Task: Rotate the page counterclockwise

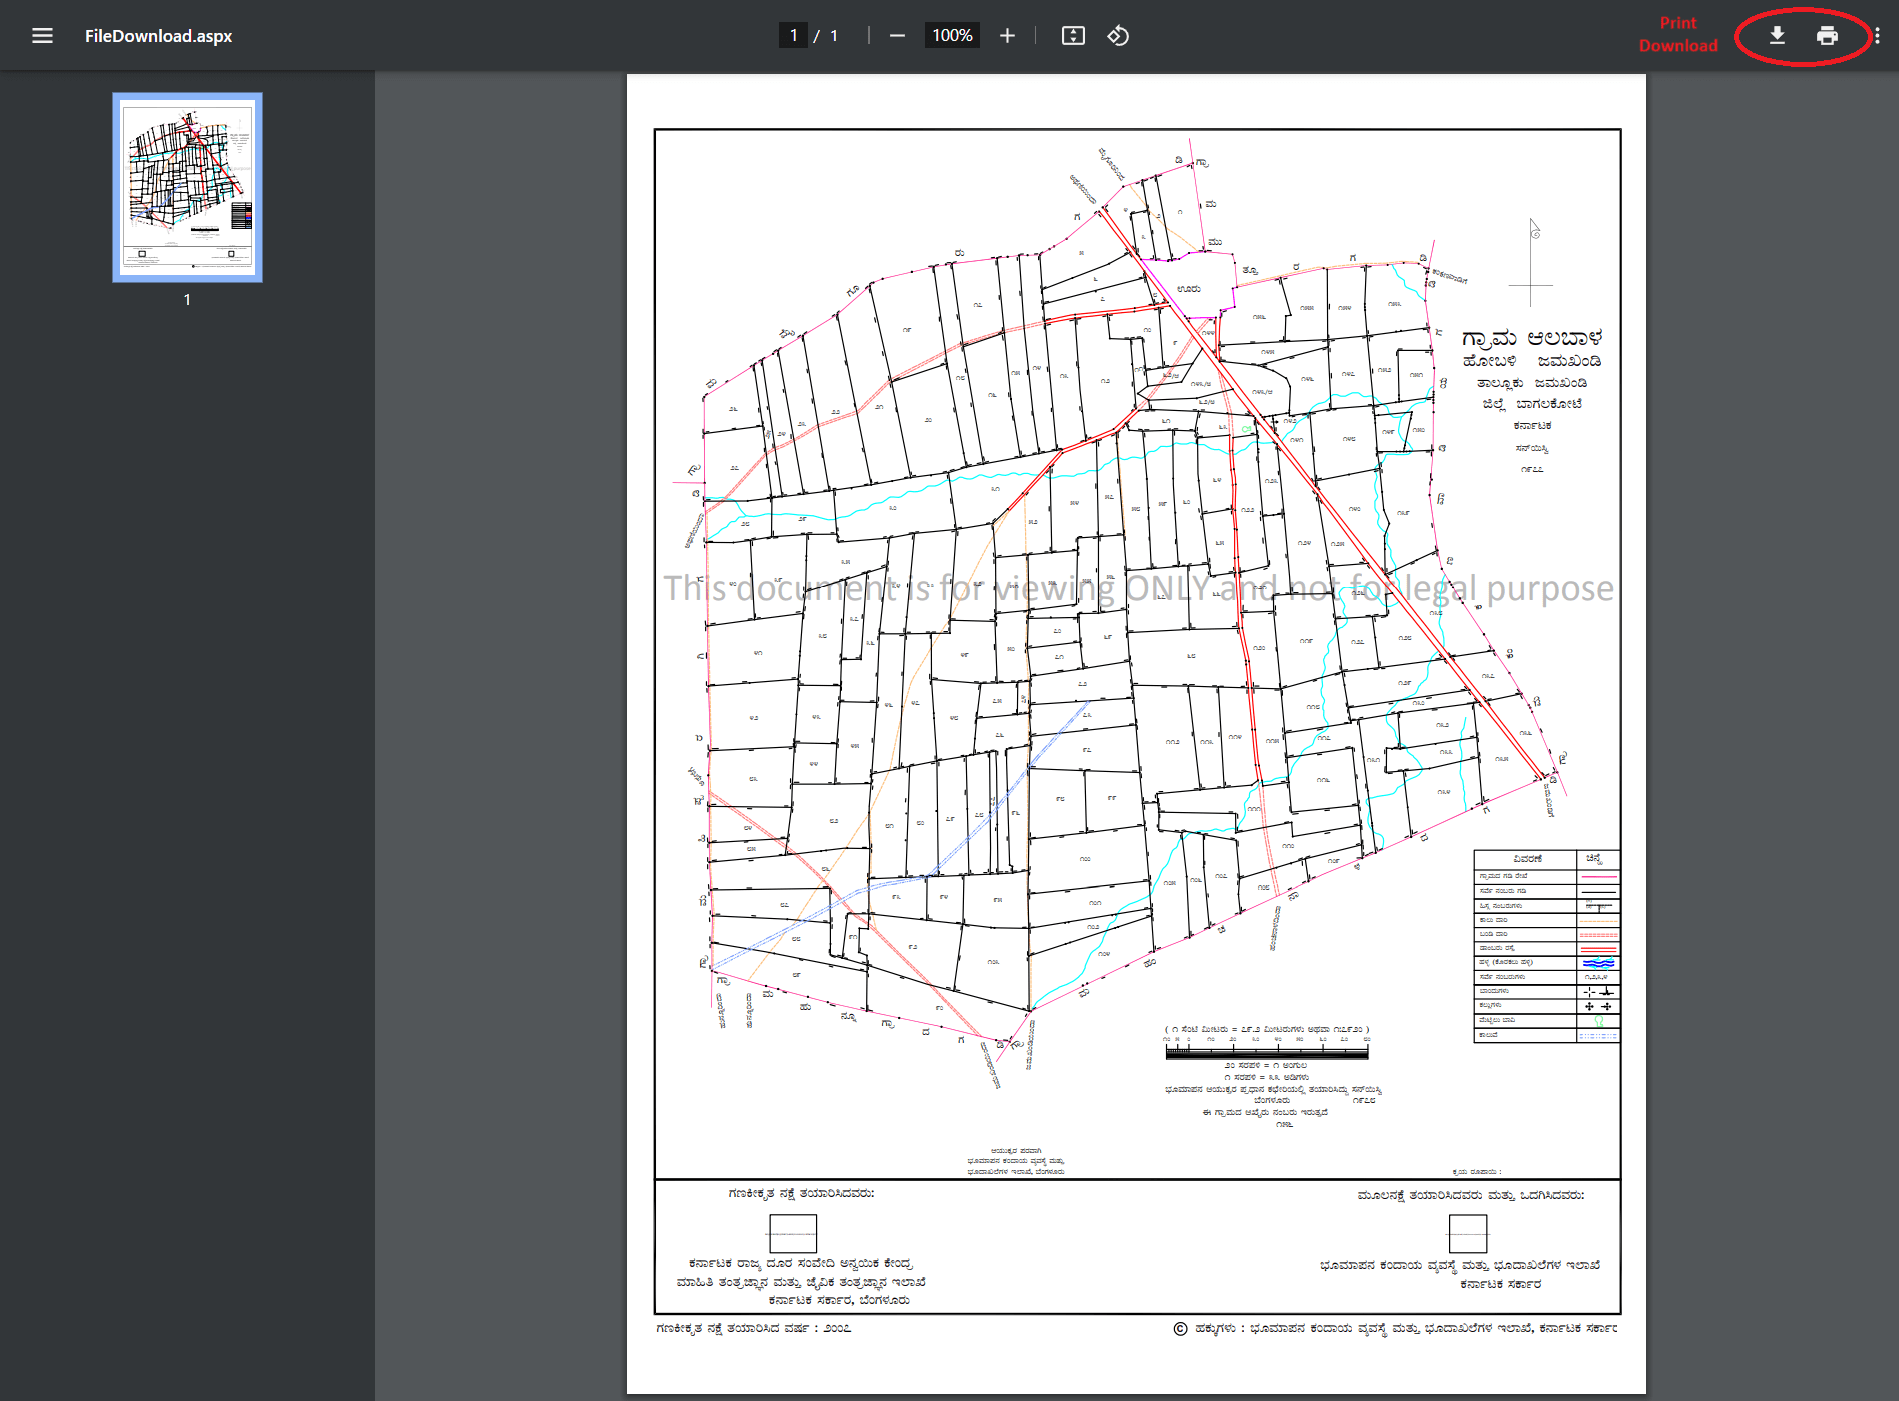Action: (1119, 35)
